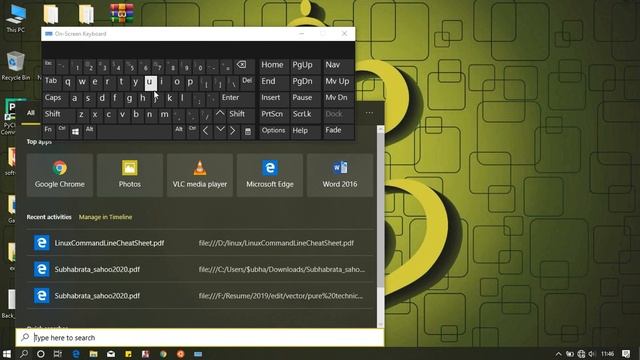Select the All tab in search panel
This screenshot has width=640, height=360.
pyautogui.click(x=31, y=113)
